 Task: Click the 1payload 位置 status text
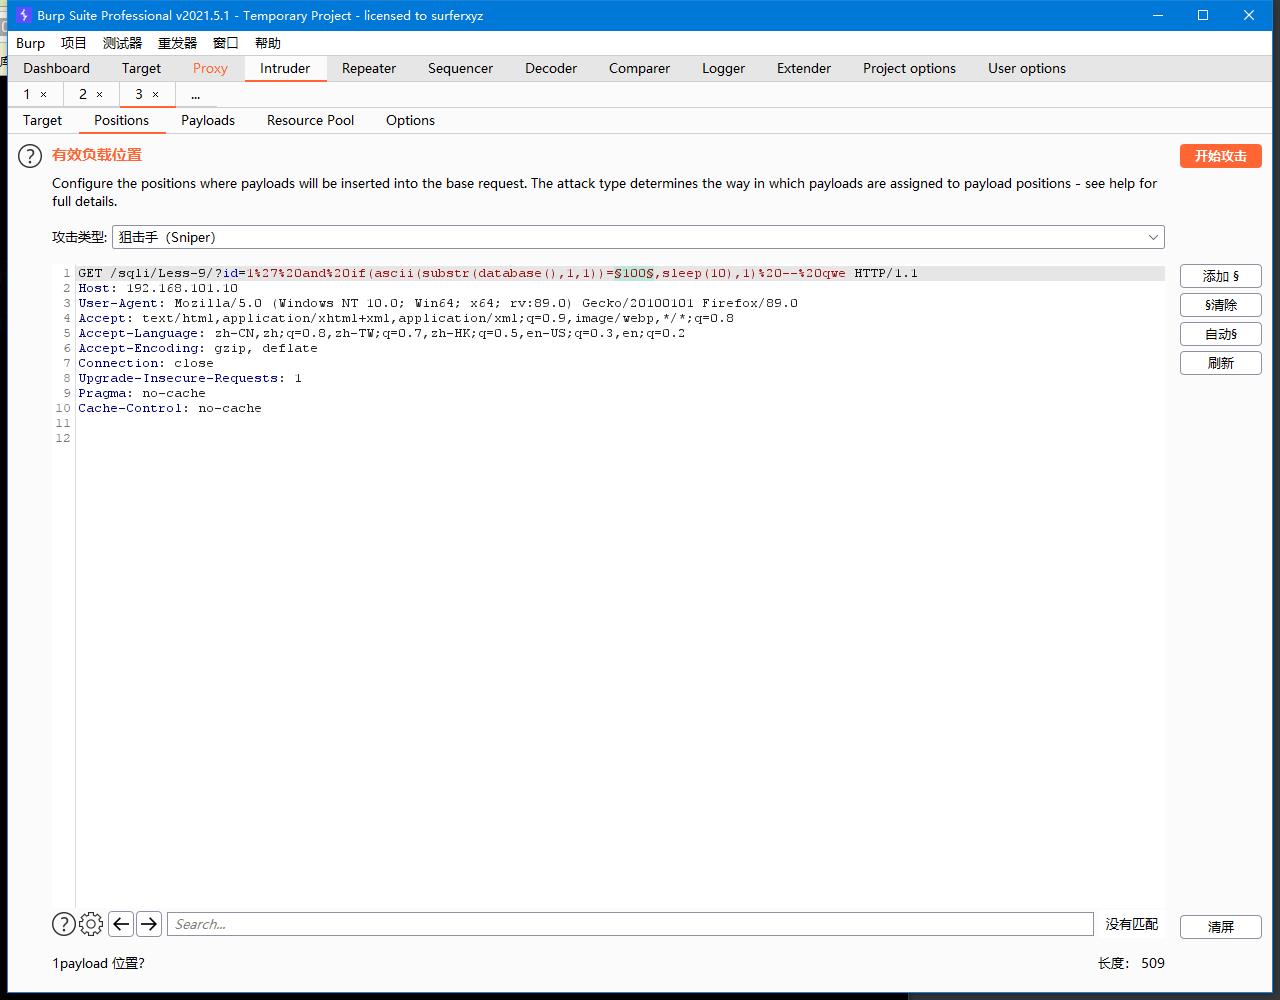[98, 963]
